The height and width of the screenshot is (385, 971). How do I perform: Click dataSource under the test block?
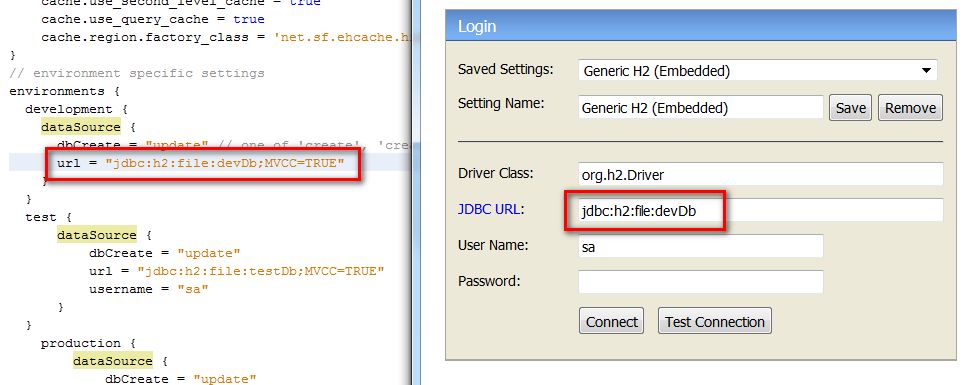(97, 235)
